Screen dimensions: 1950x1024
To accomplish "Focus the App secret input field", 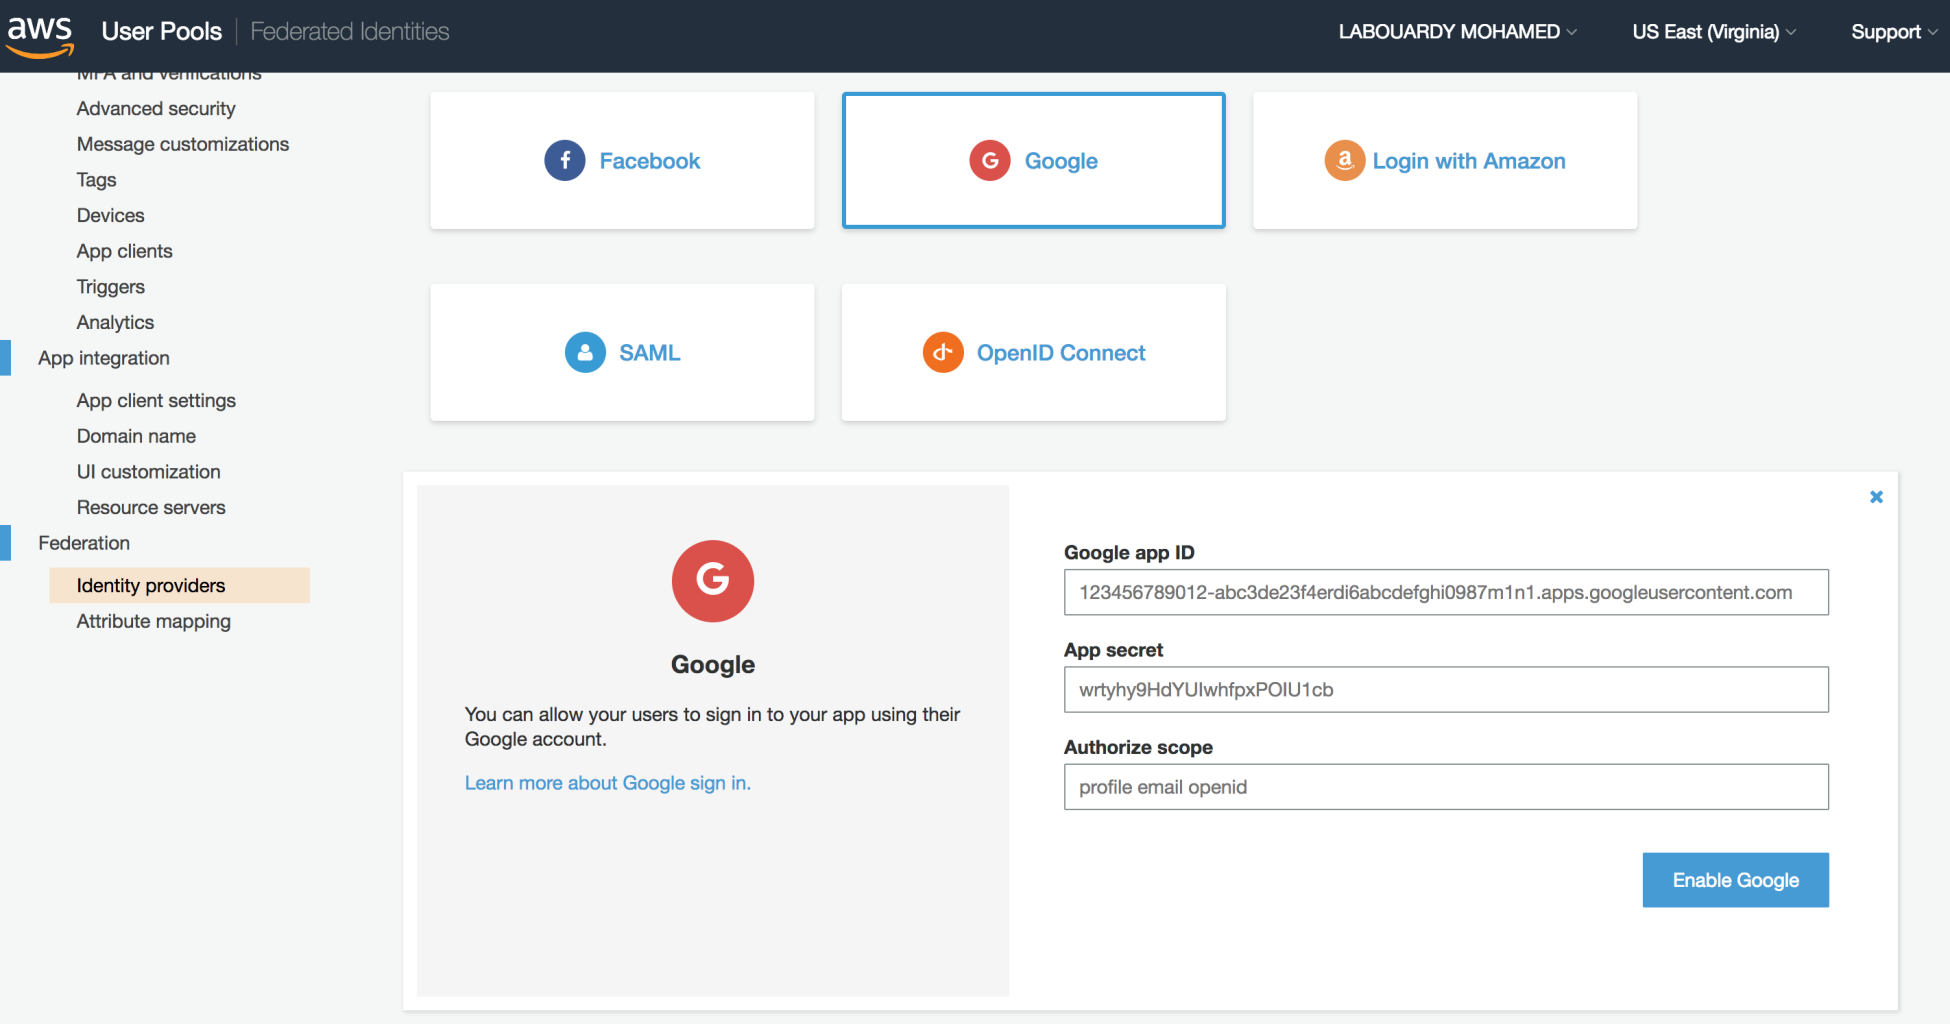I will coord(1446,689).
